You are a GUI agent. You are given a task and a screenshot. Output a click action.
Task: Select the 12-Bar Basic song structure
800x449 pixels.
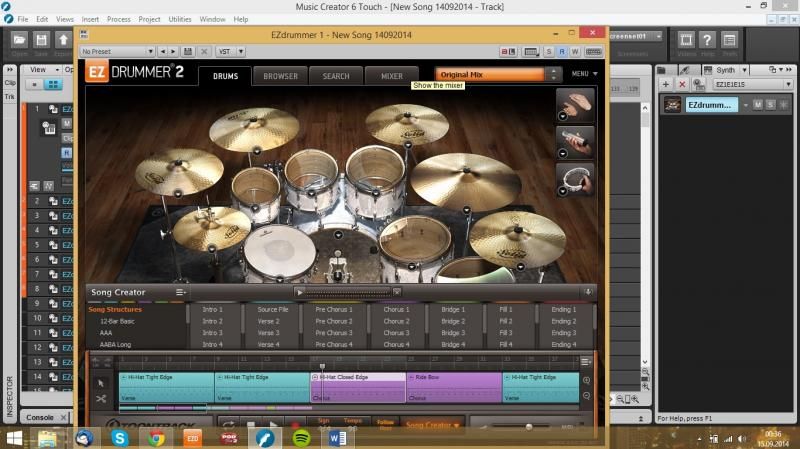tap(117, 321)
